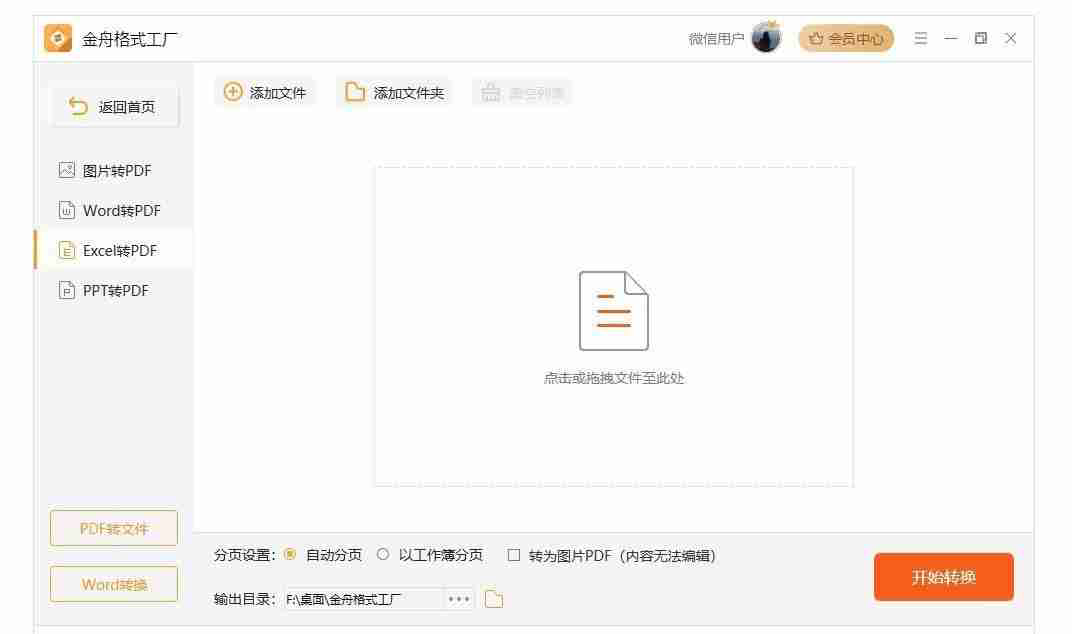Screen dimensions: 1072x634
Task: Close the 金舟格式工厂 window
Action: 1010,38
